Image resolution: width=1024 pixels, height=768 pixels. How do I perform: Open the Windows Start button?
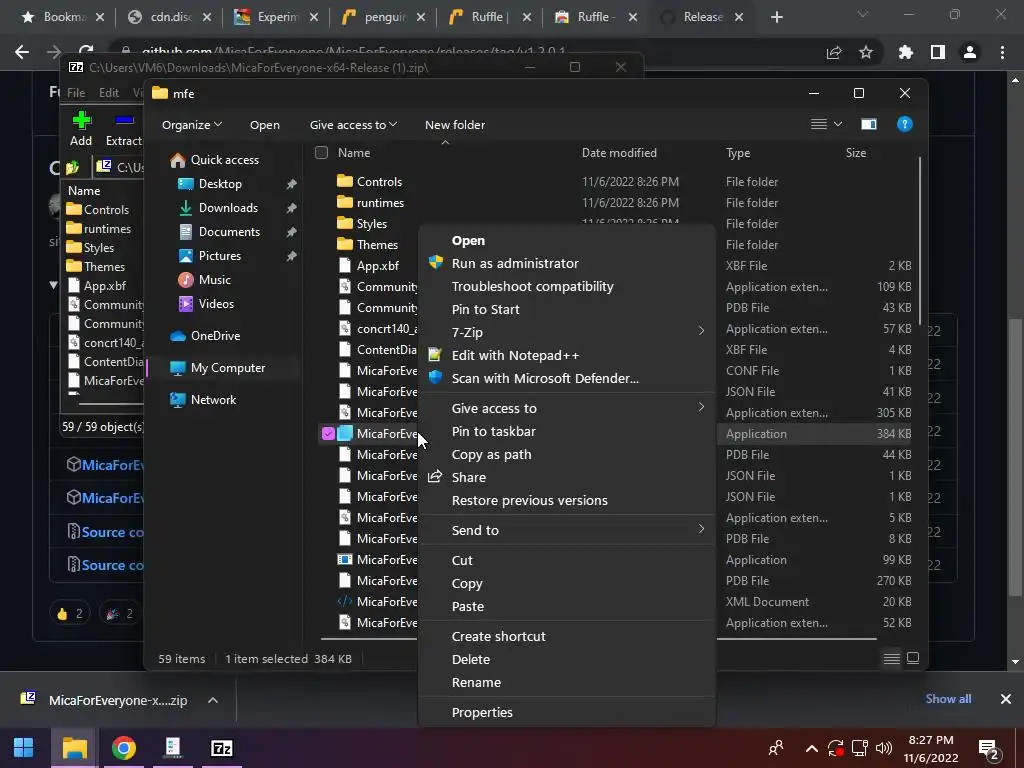click(x=24, y=748)
